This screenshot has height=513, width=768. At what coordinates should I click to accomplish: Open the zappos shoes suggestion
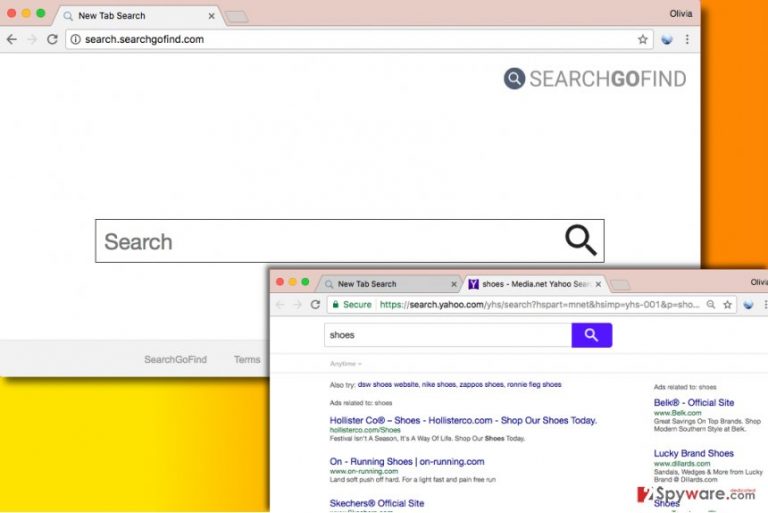[x=481, y=385]
